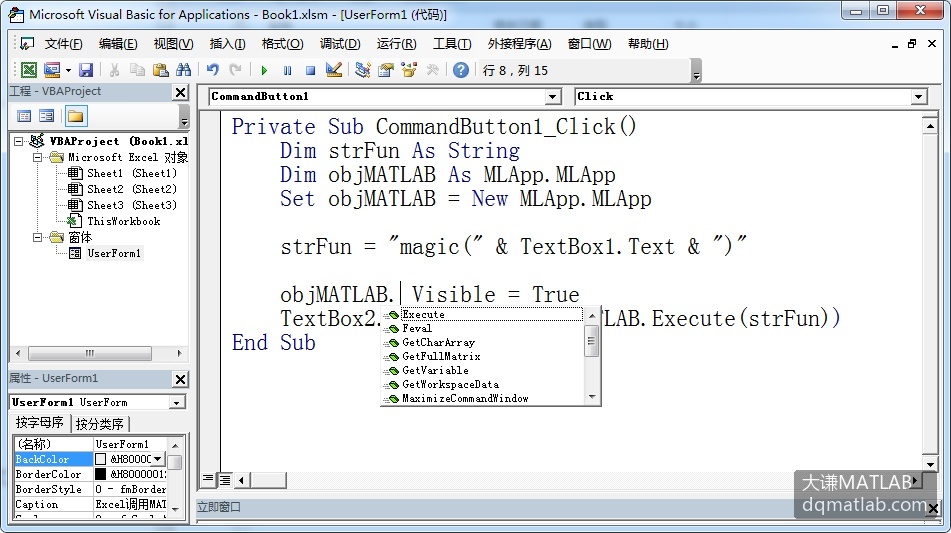Screen dimensions: 951x533
Task: Open Properties Window toolbar icon
Action: (x=386, y=70)
